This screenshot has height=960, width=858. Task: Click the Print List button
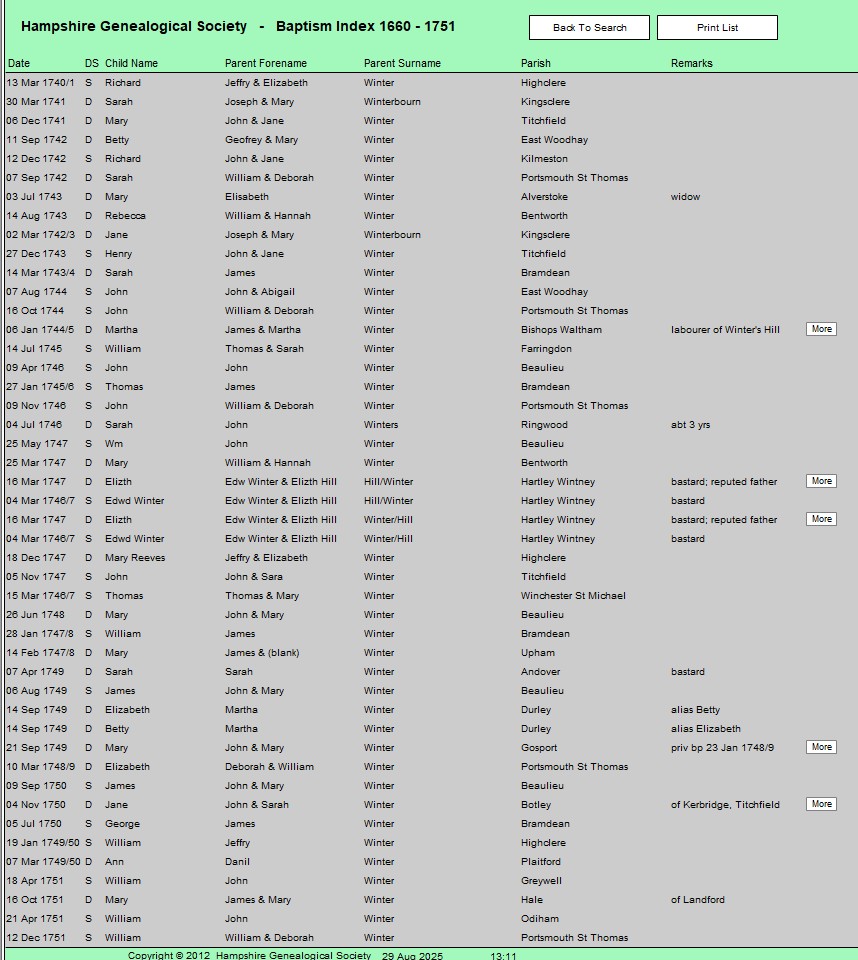click(717, 28)
